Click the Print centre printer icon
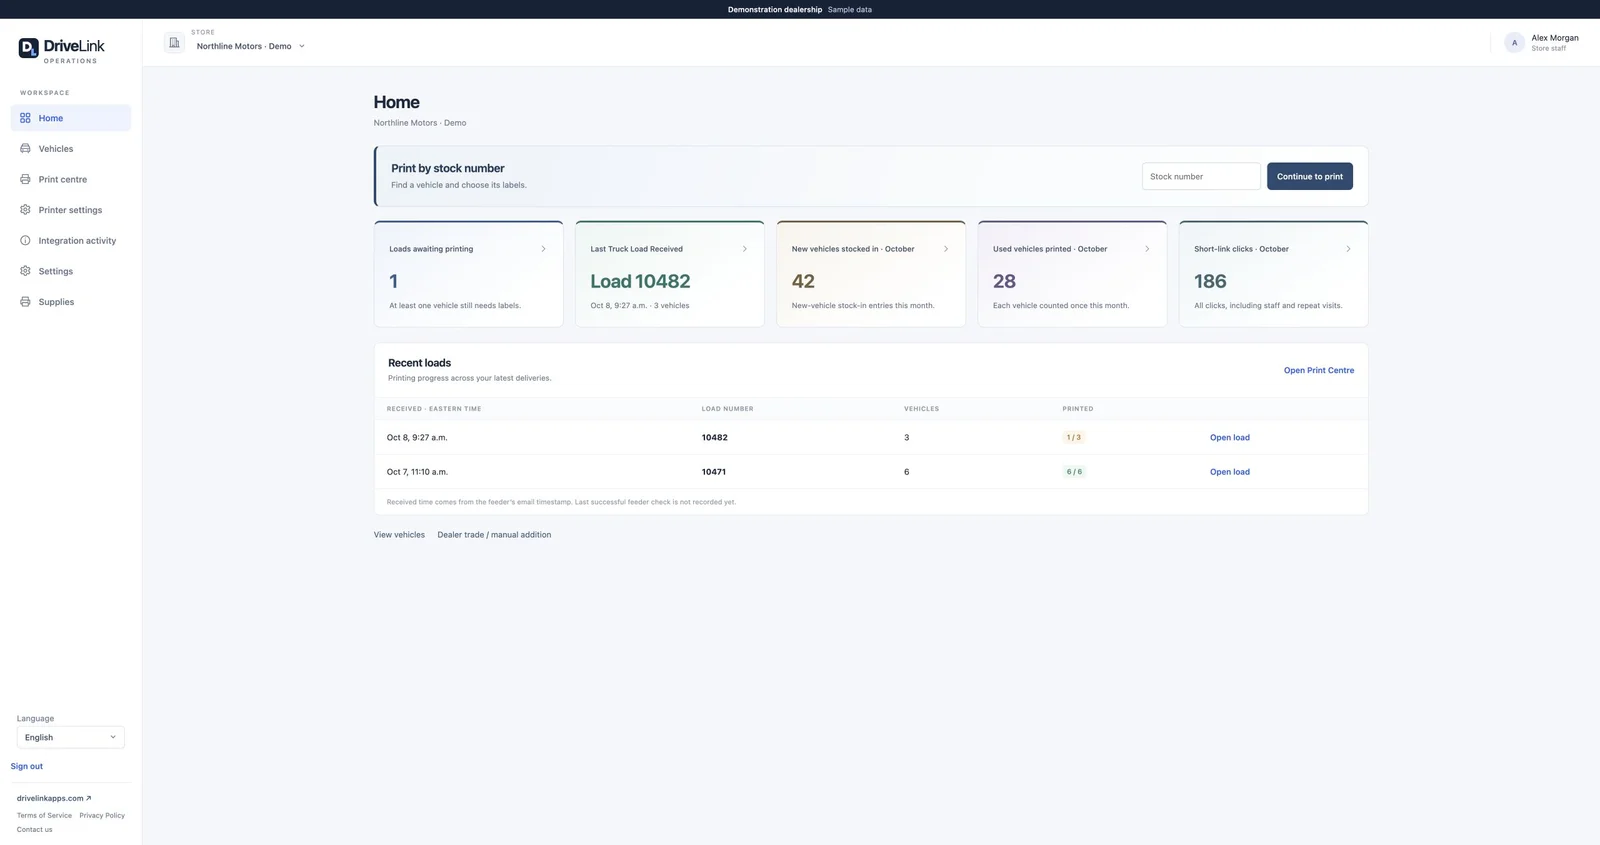The image size is (1600, 845). pos(25,179)
